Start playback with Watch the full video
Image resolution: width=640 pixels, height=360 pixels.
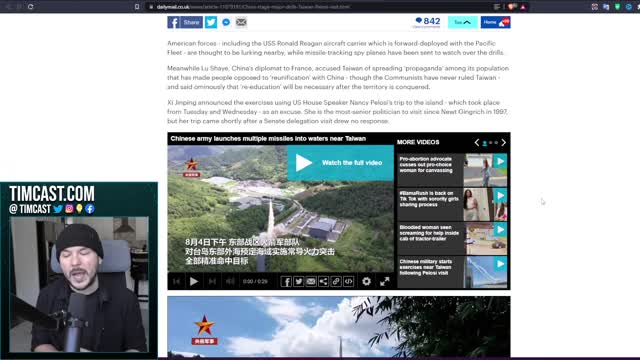340,163
